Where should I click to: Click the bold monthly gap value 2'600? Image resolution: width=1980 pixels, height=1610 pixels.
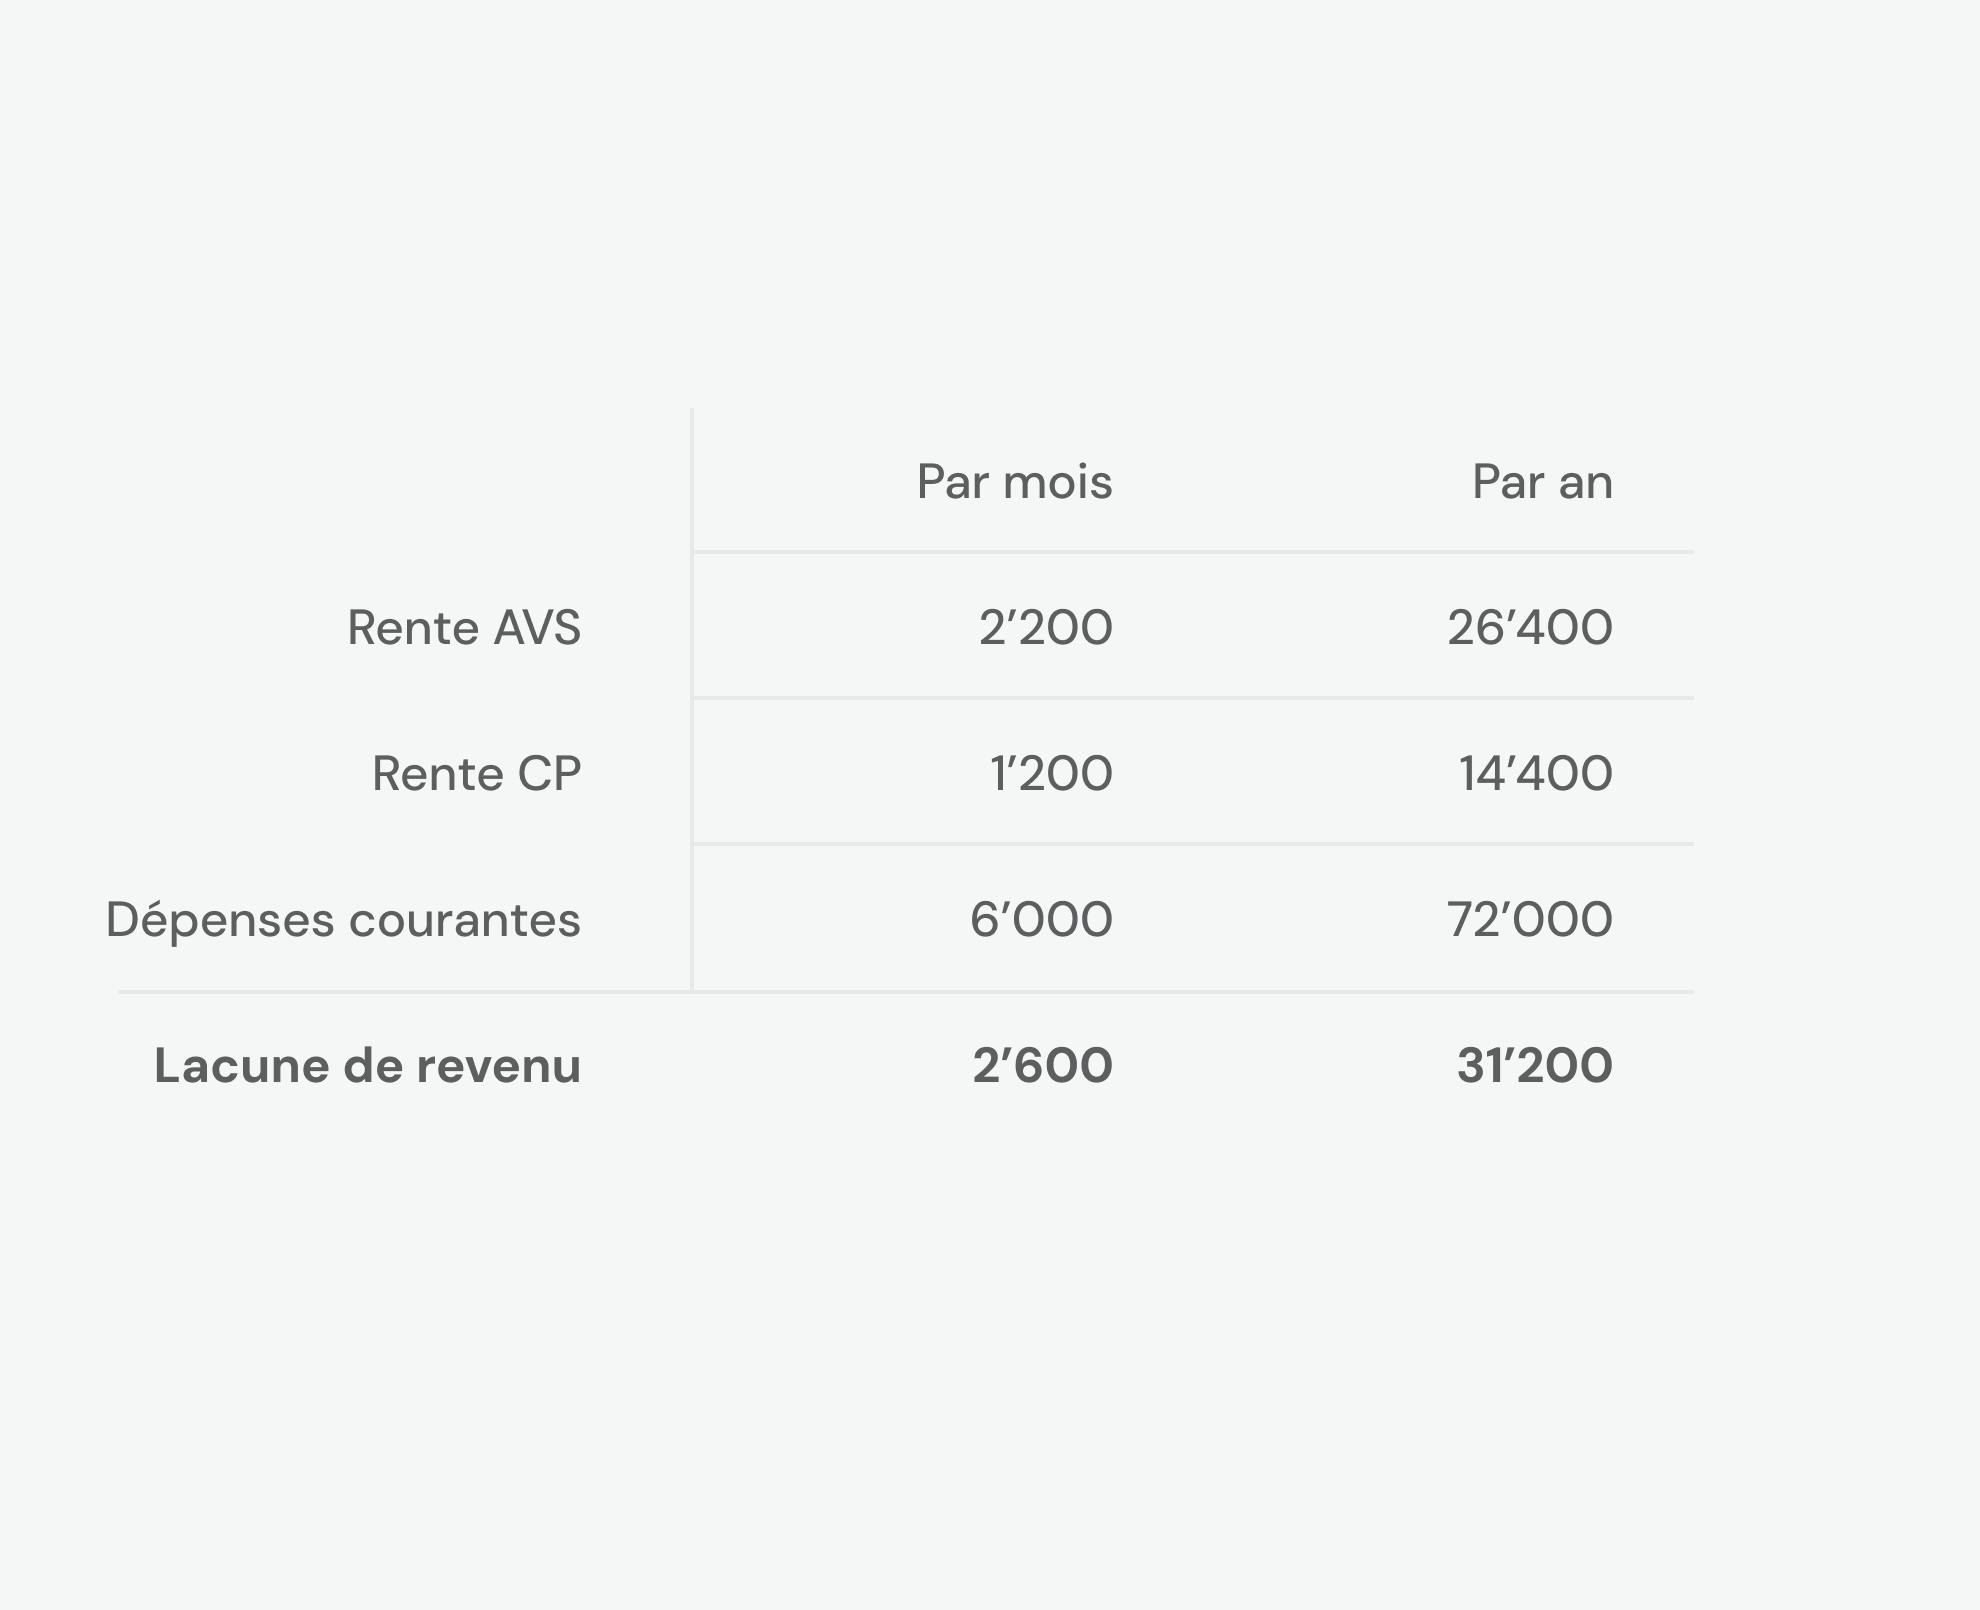pos(1042,1066)
